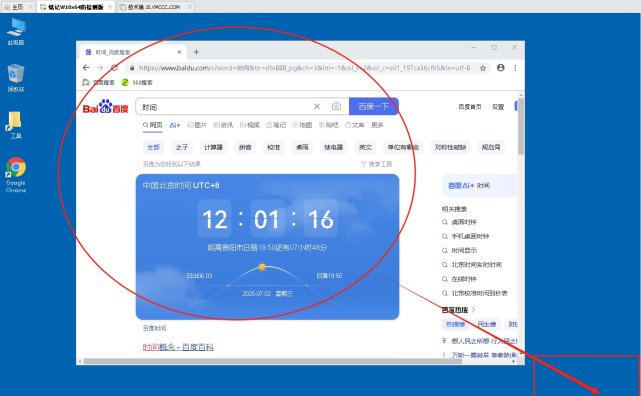Click the page's horizontal scrollbar thumb
The width and height of the screenshot is (641, 396).
[x=272, y=361]
